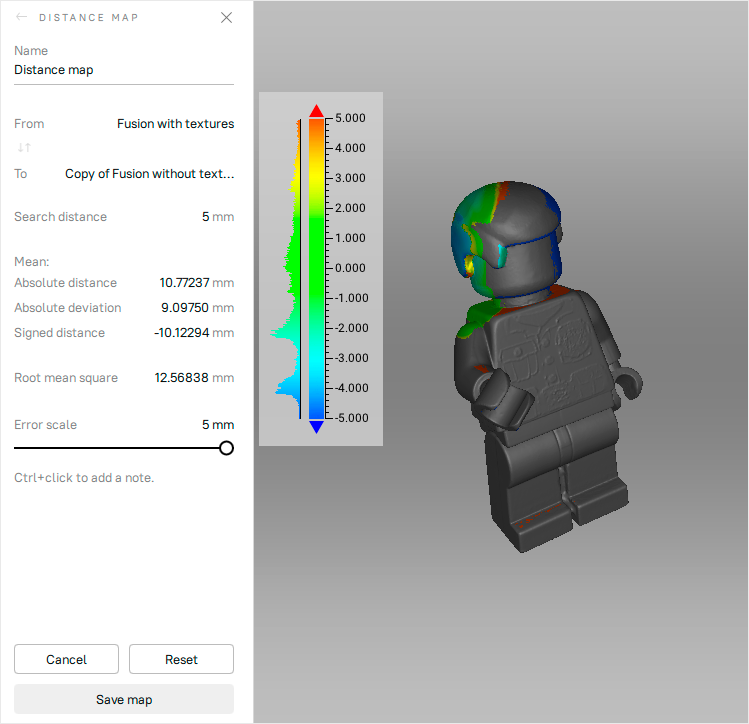
Task: Click the 3.000 scale label
Action: pyautogui.click(x=350, y=178)
